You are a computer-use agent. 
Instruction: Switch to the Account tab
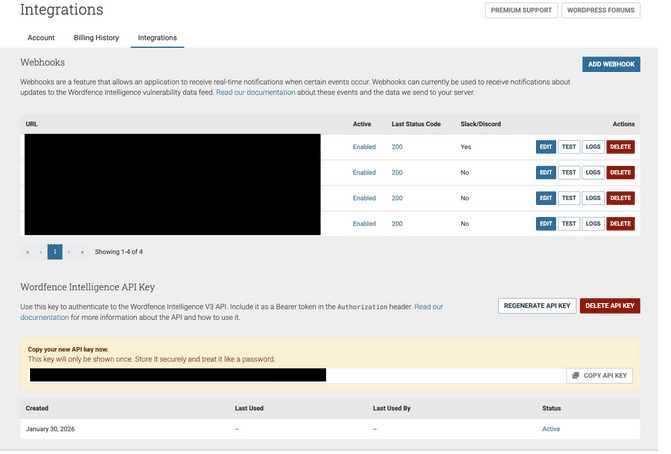[x=41, y=38]
